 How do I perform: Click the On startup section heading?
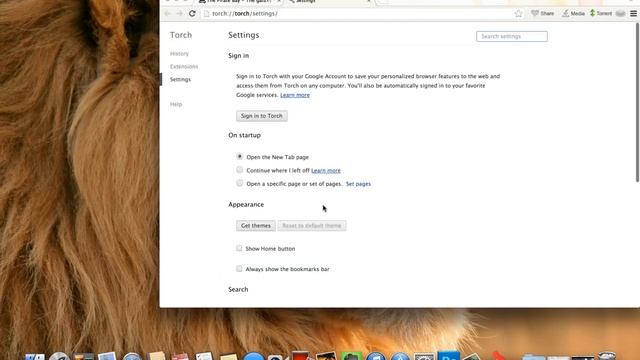pyautogui.click(x=244, y=135)
